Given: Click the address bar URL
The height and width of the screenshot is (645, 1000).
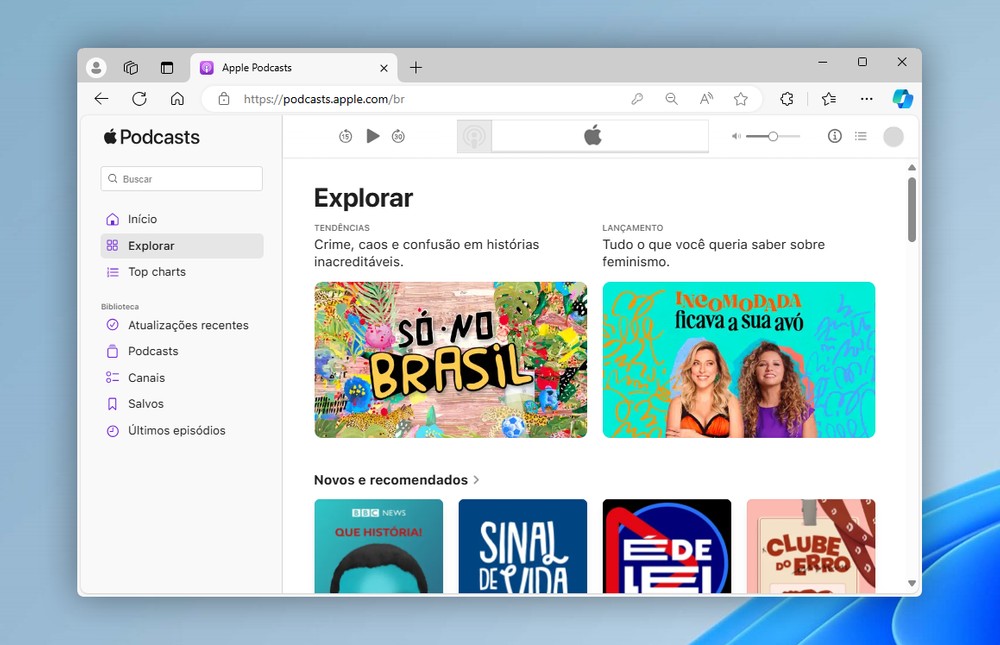Looking at the screenshot, I should pos(324,99).
